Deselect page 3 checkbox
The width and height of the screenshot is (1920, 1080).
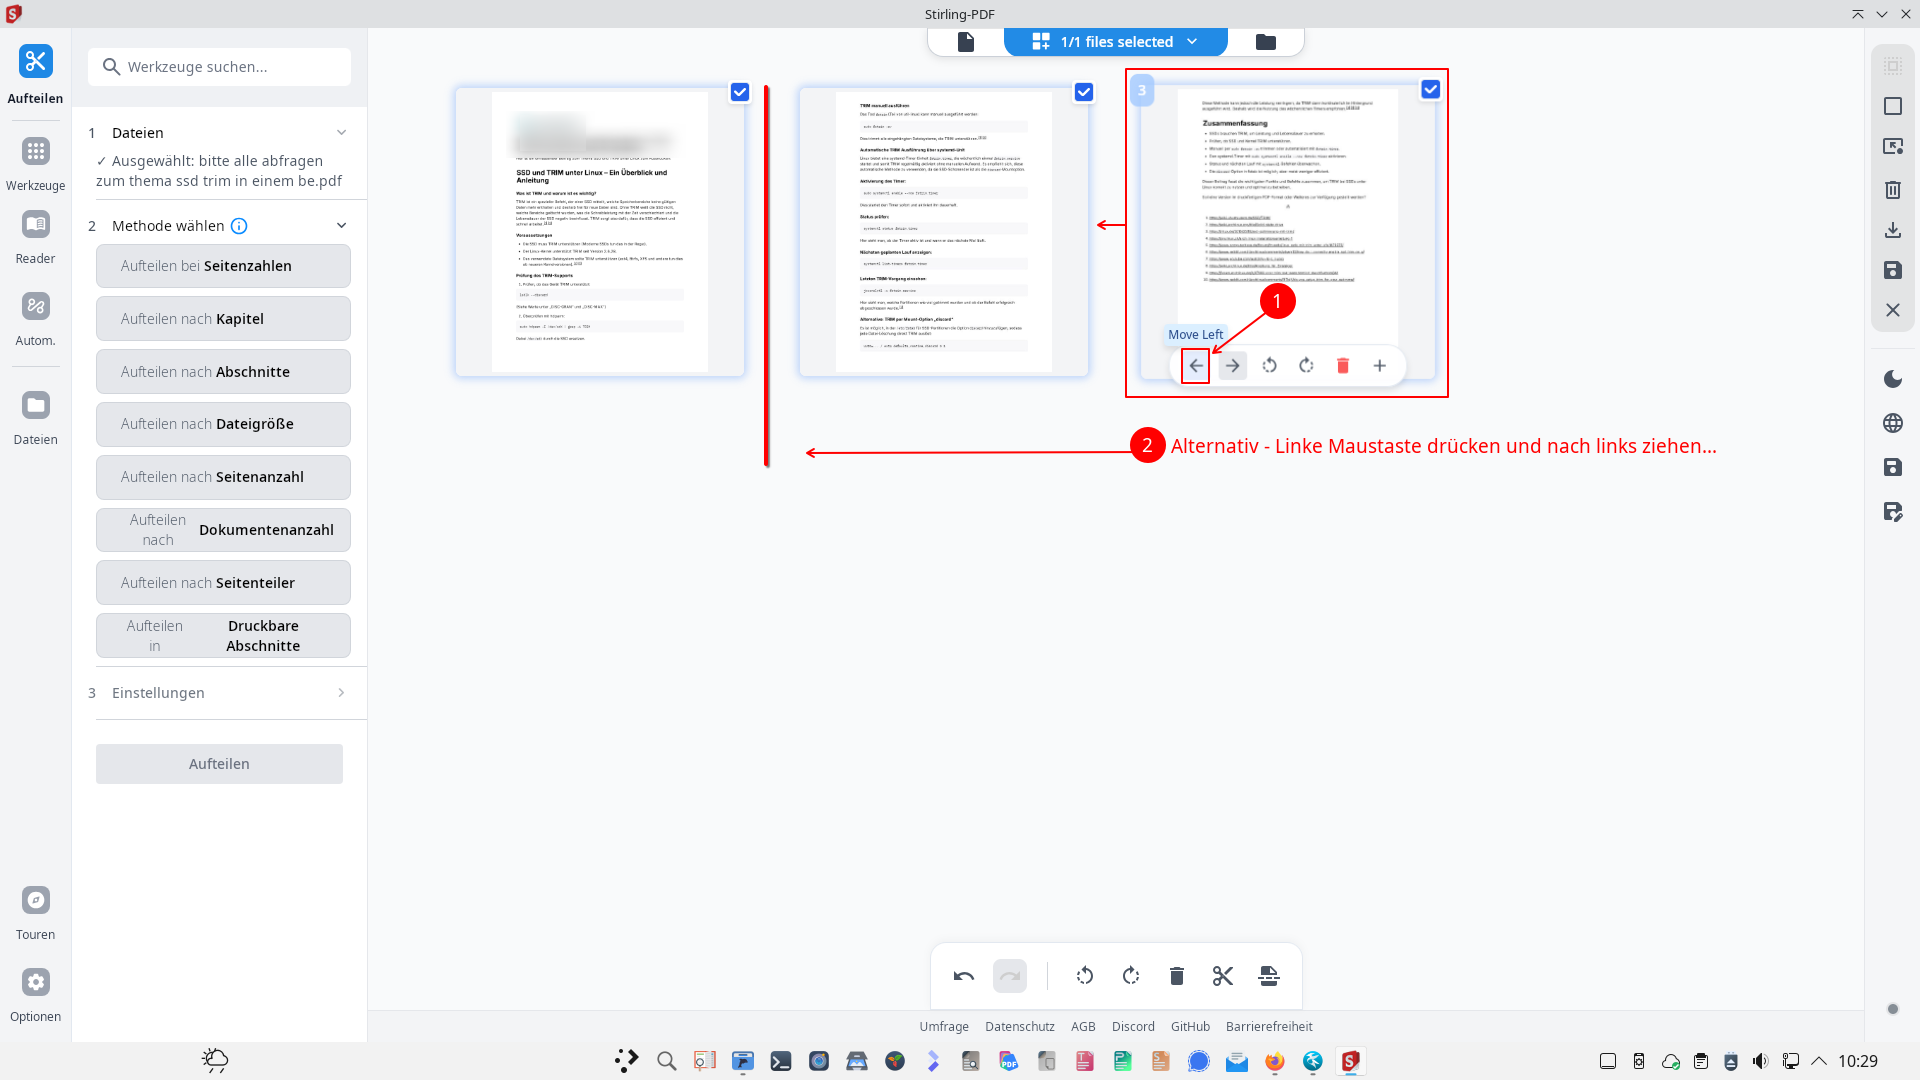(x=1430, y=89)
